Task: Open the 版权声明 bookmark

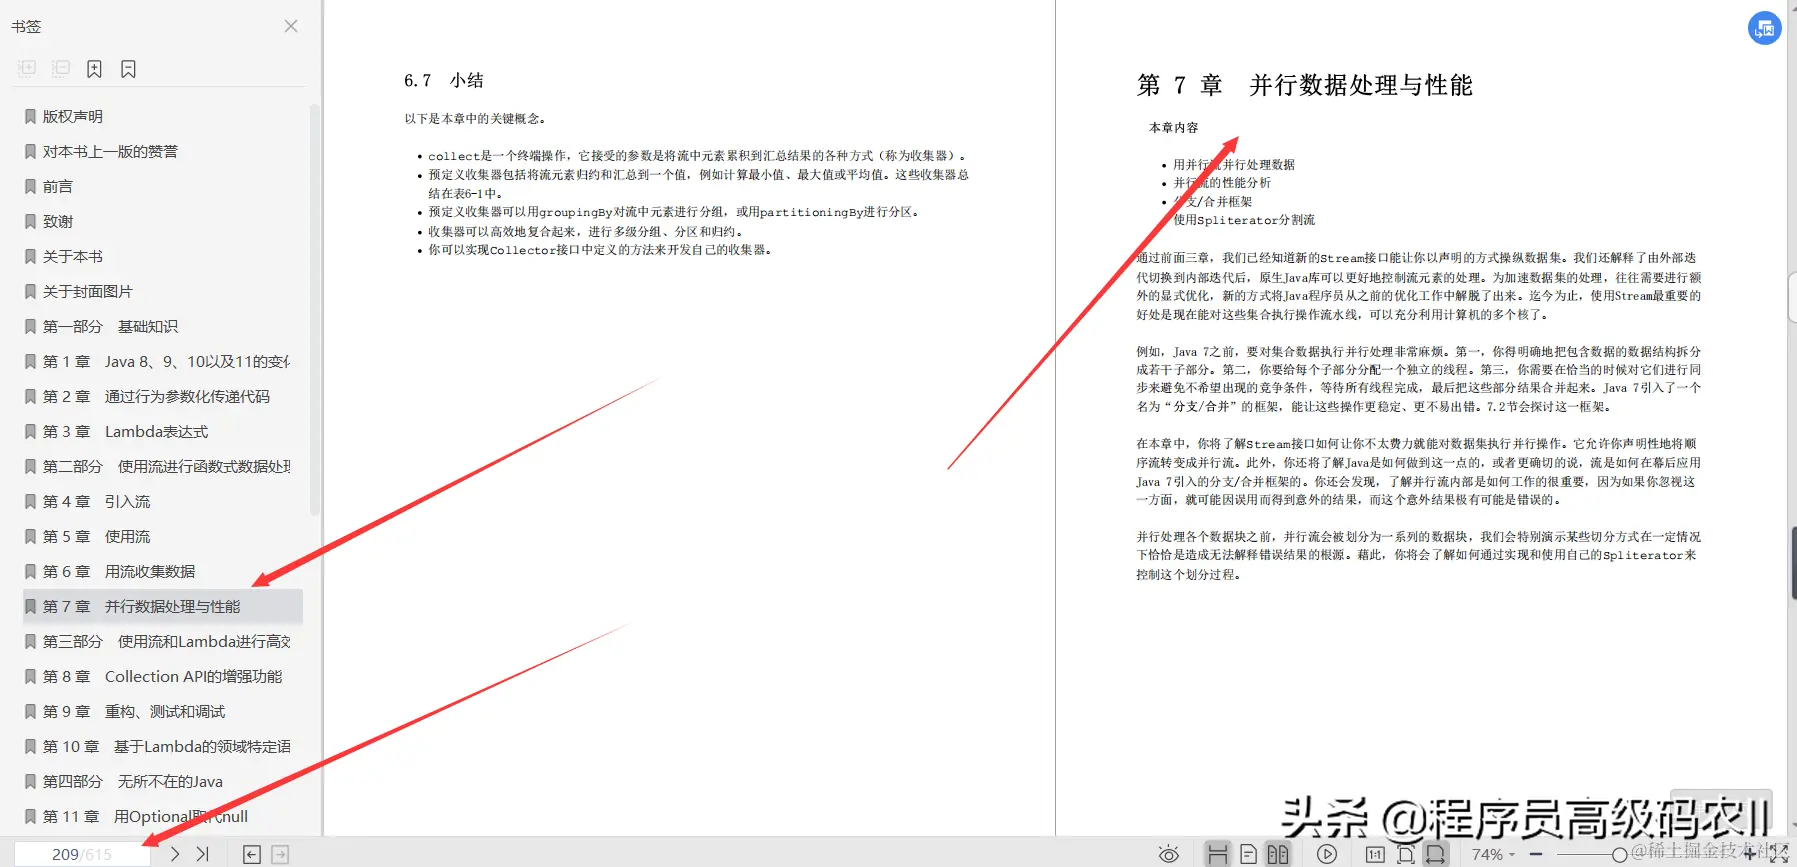Action: coord(162,116)
